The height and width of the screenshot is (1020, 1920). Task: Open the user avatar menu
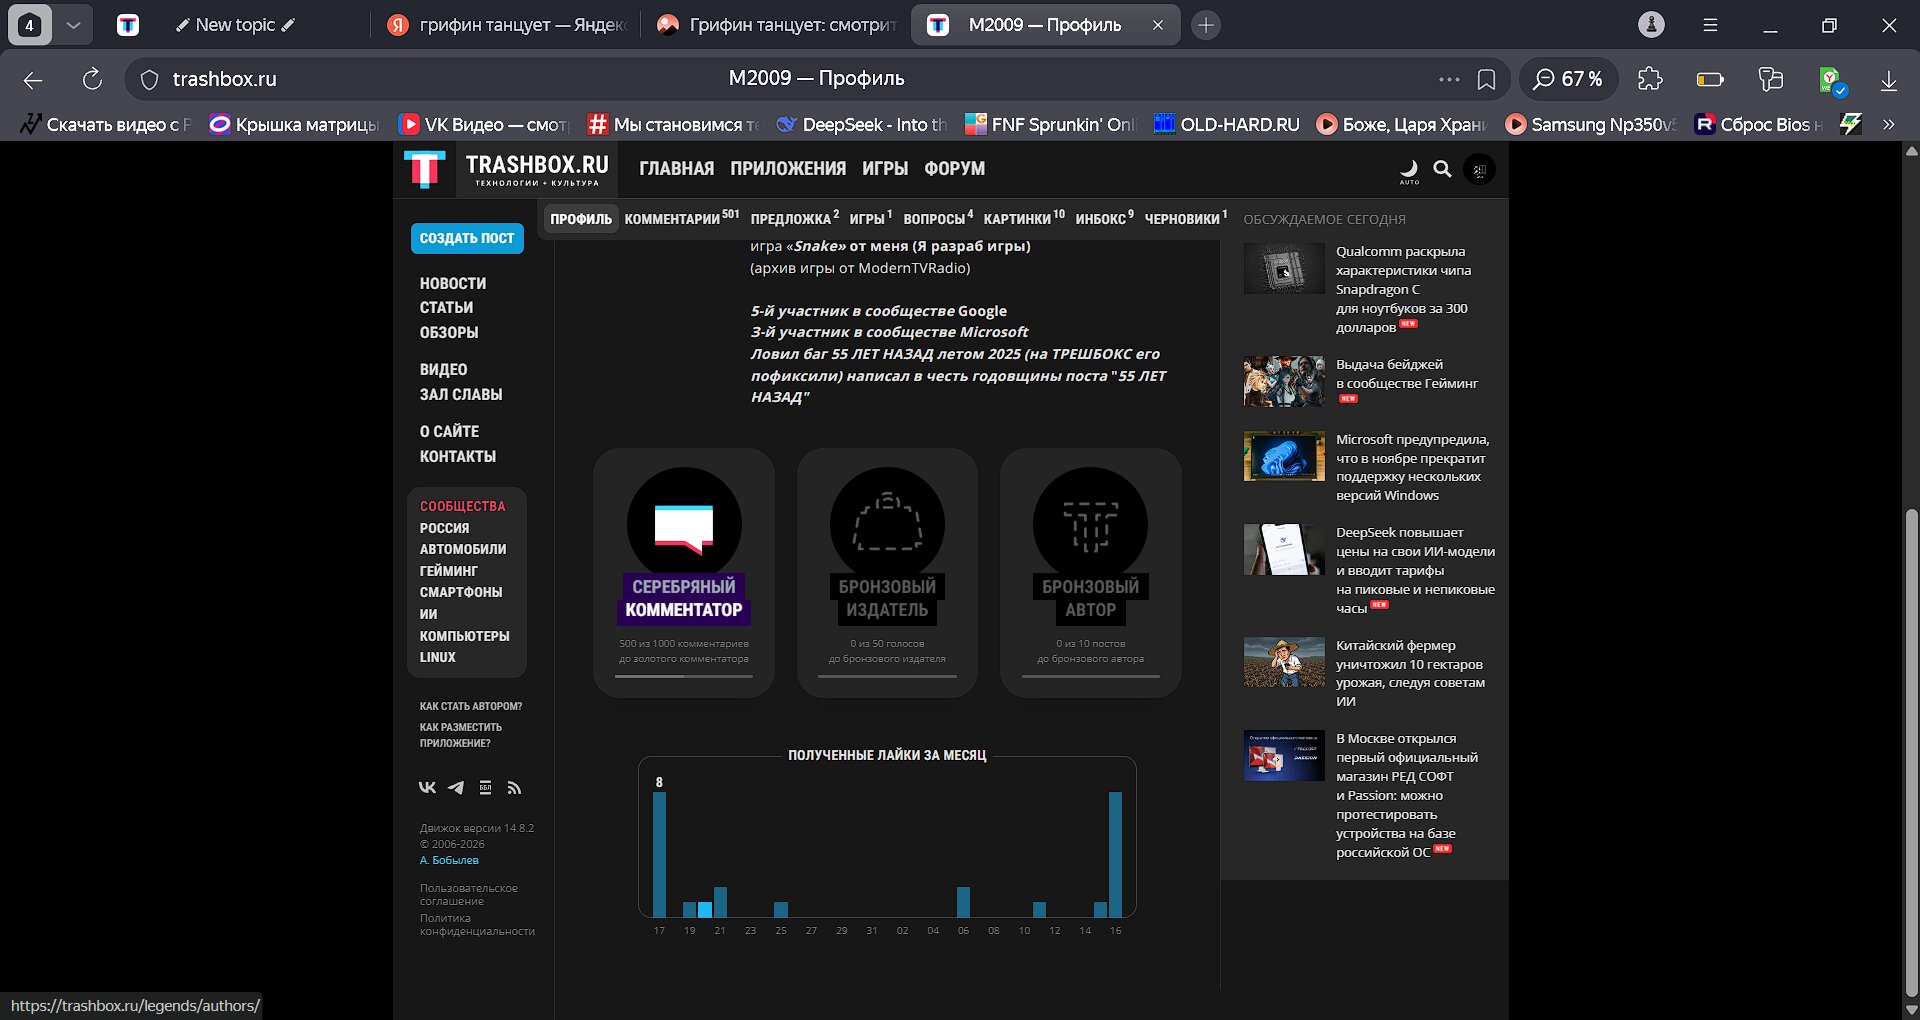pyautogui.click(x=1479, y=170)
